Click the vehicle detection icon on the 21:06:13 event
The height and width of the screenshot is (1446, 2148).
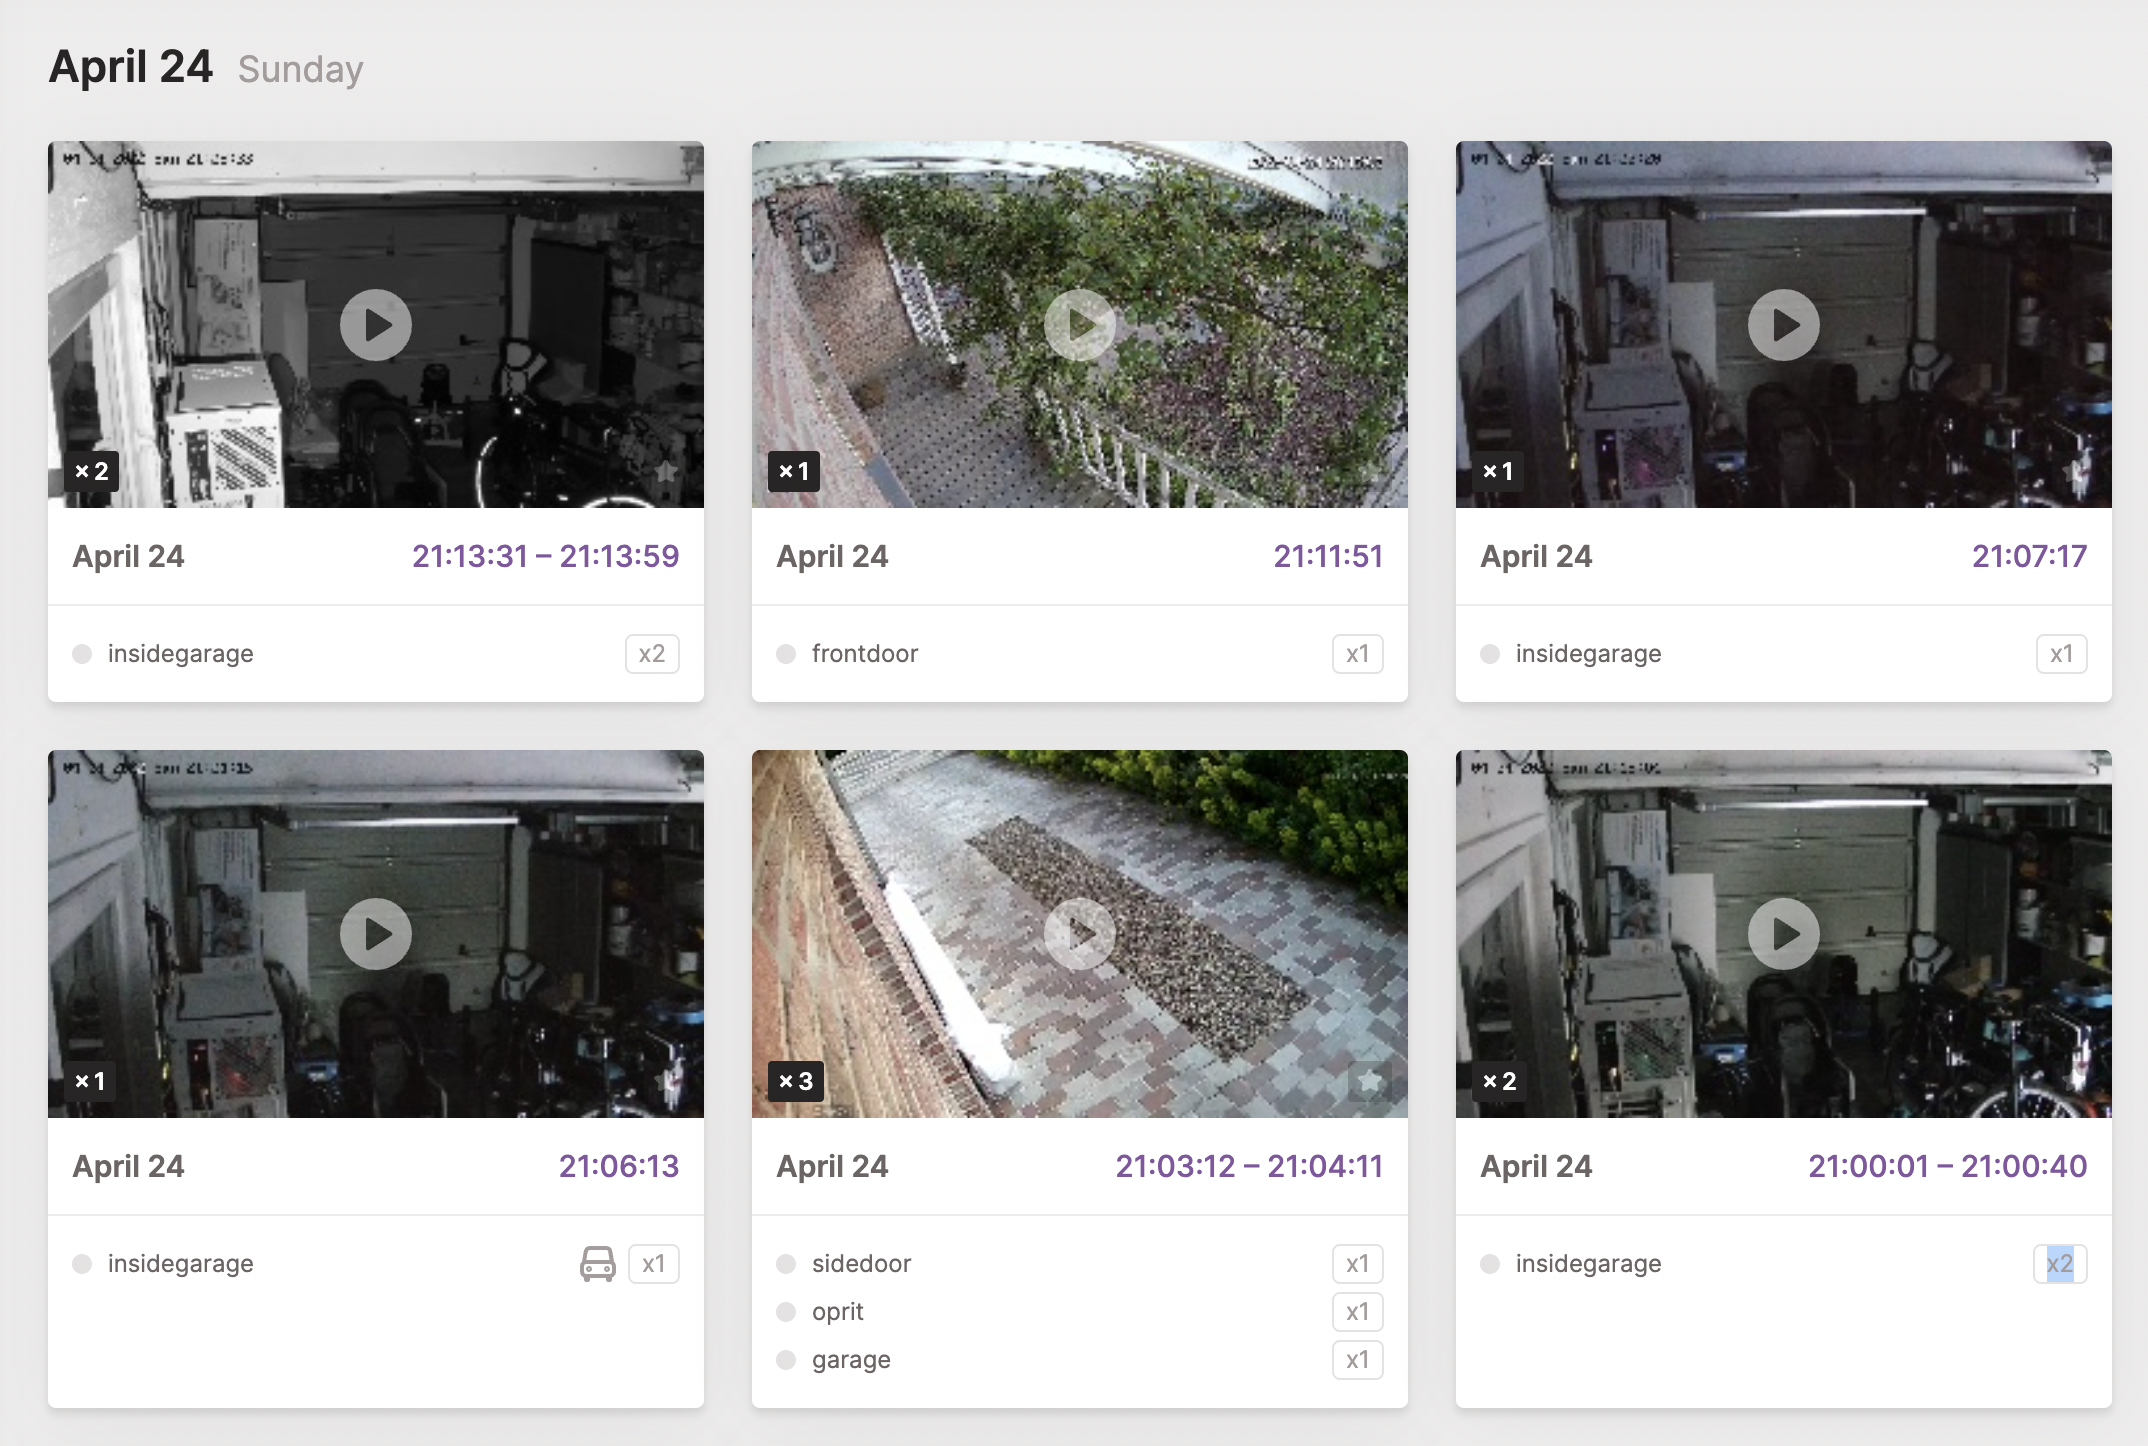pyautogui.click(x=598, y=1263)
